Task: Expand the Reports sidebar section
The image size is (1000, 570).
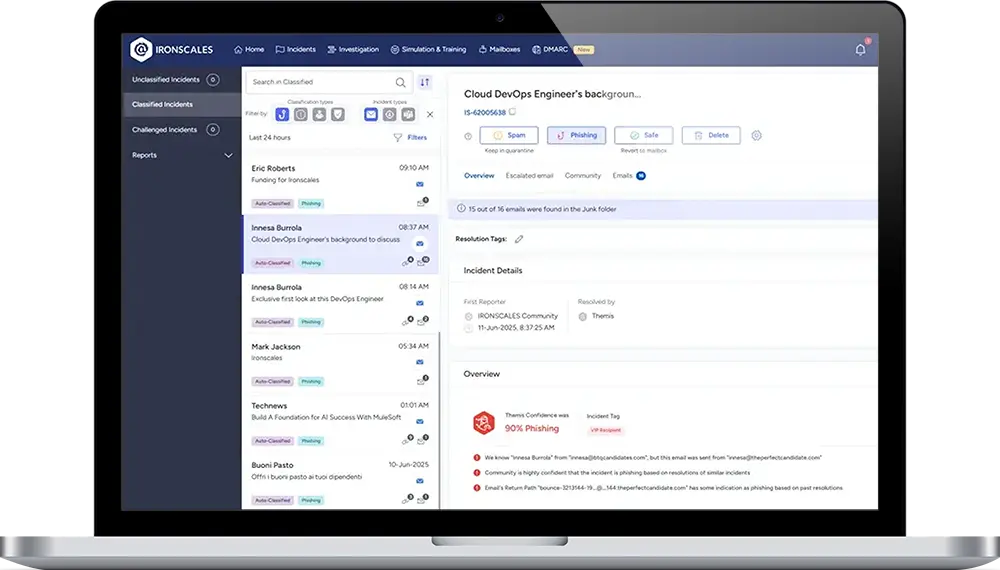Action: 181,156
